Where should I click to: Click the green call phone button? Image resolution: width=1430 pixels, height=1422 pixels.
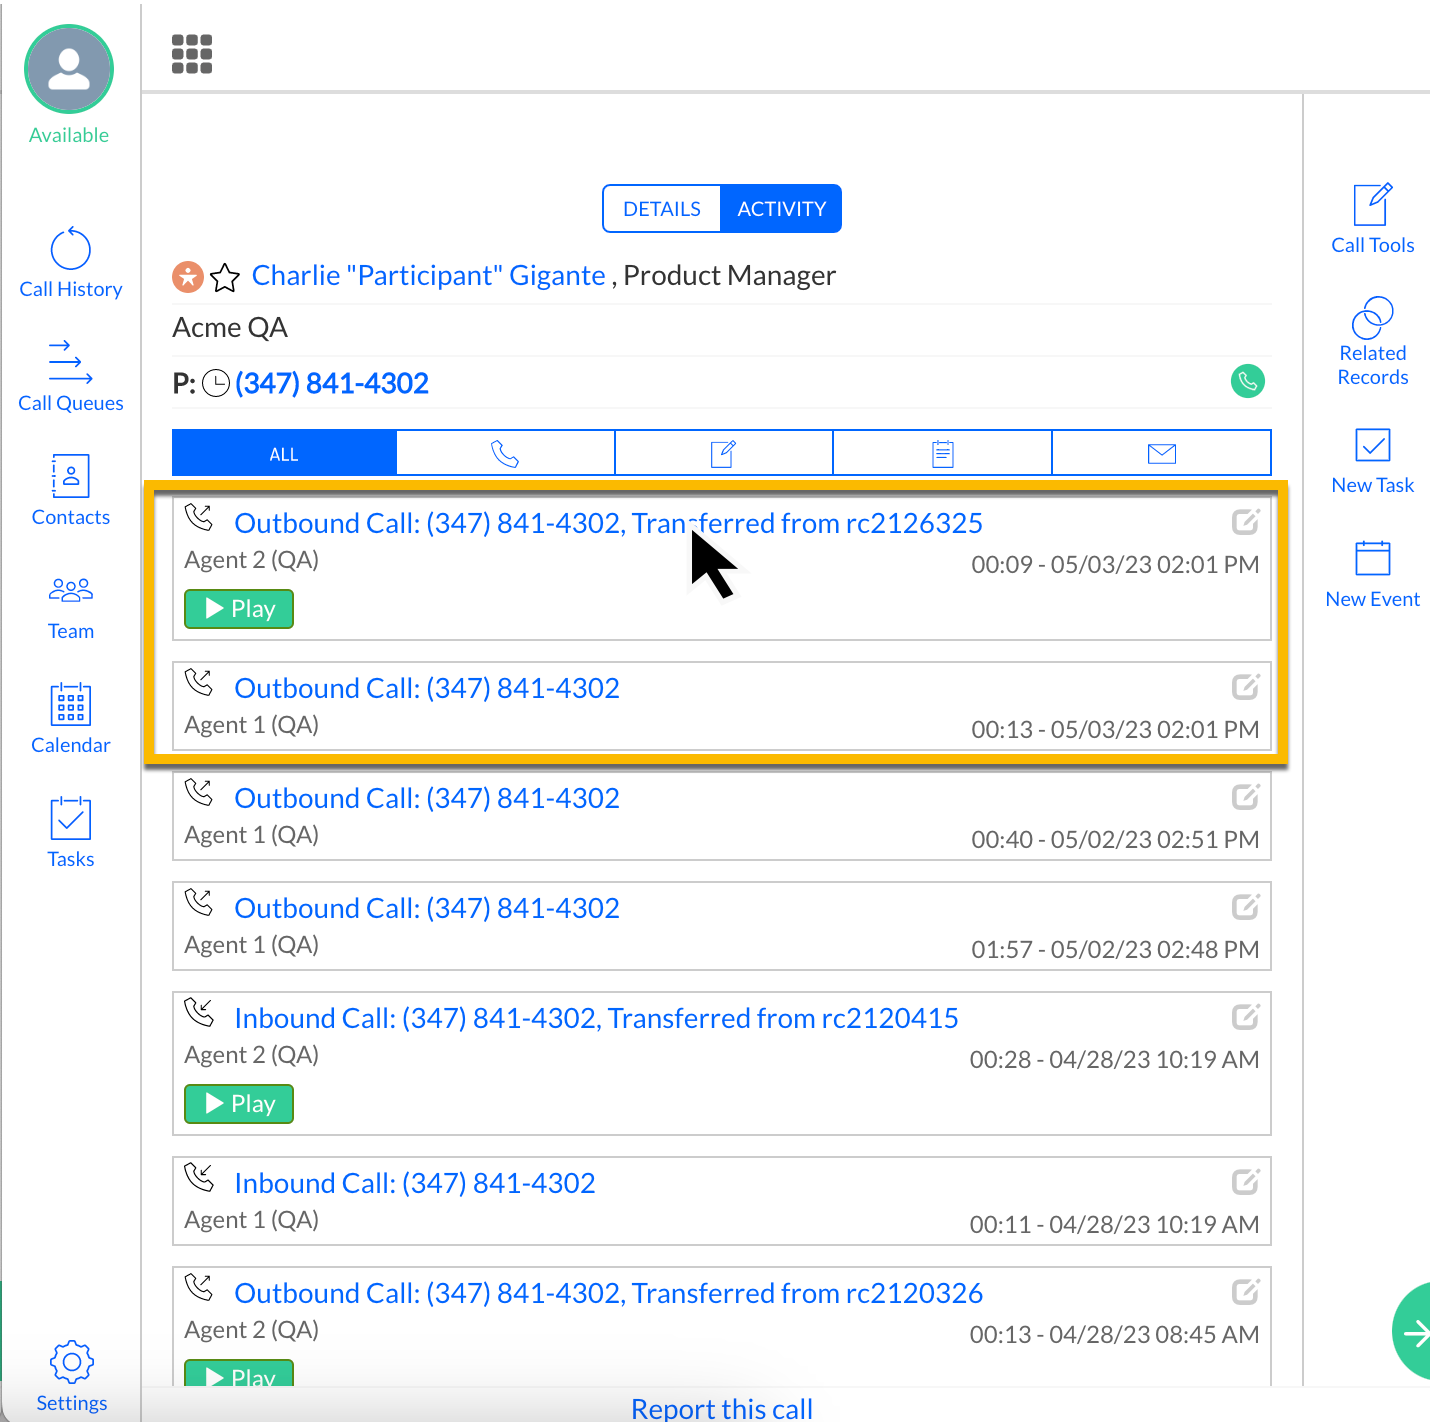(x=1247, y=381)
